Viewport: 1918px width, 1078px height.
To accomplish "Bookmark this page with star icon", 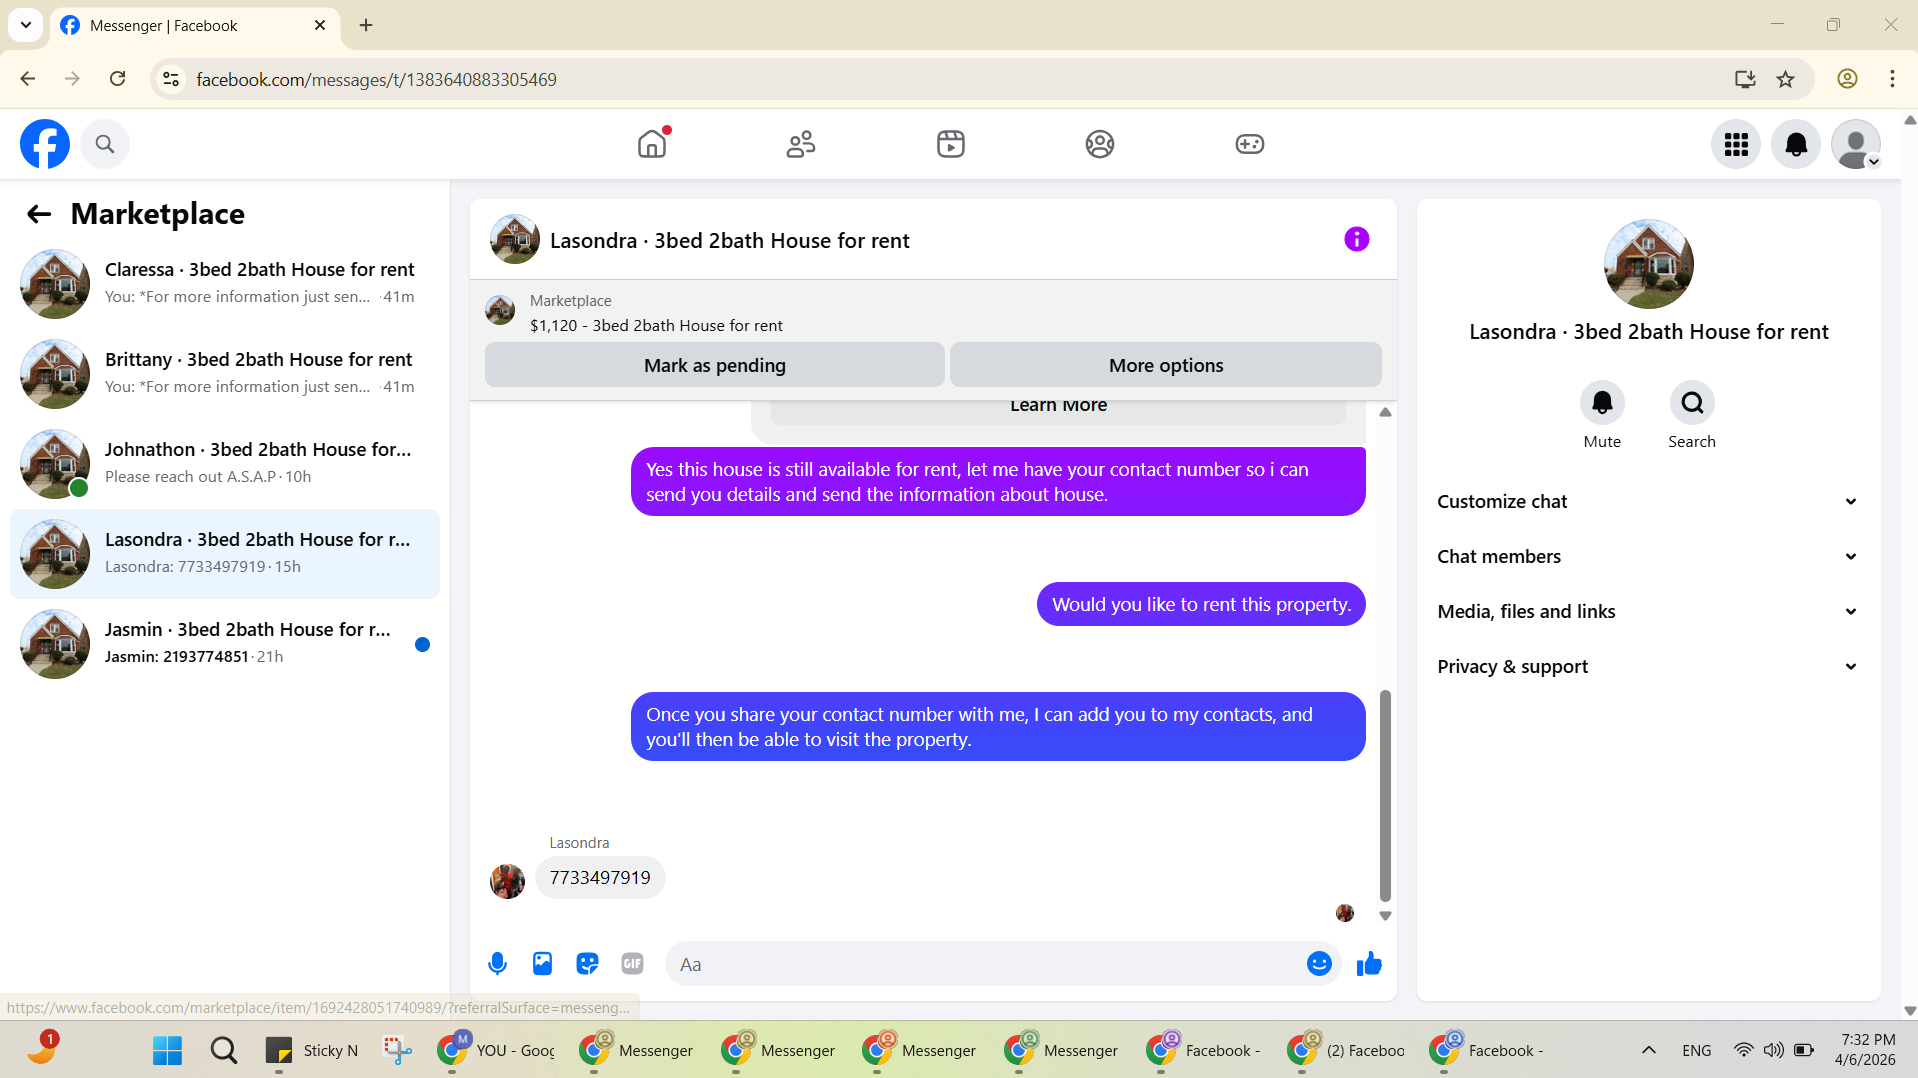I will [1786, 79].
